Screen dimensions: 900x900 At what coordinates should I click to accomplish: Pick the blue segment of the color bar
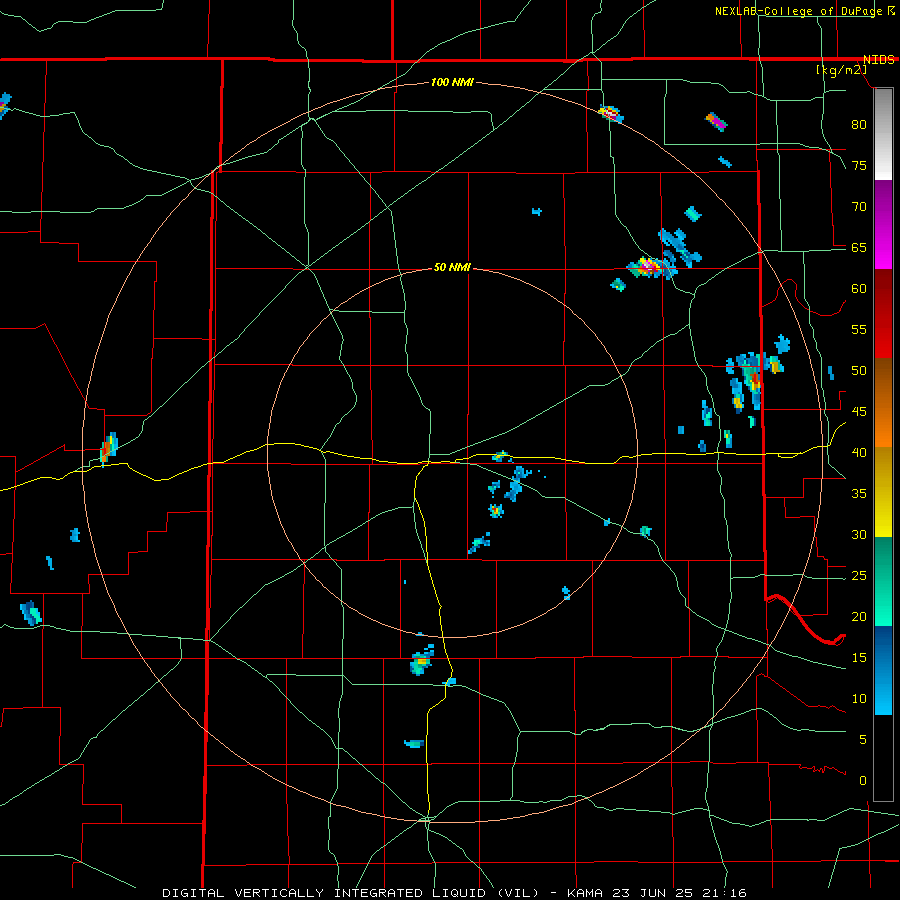tap(883, 670)
